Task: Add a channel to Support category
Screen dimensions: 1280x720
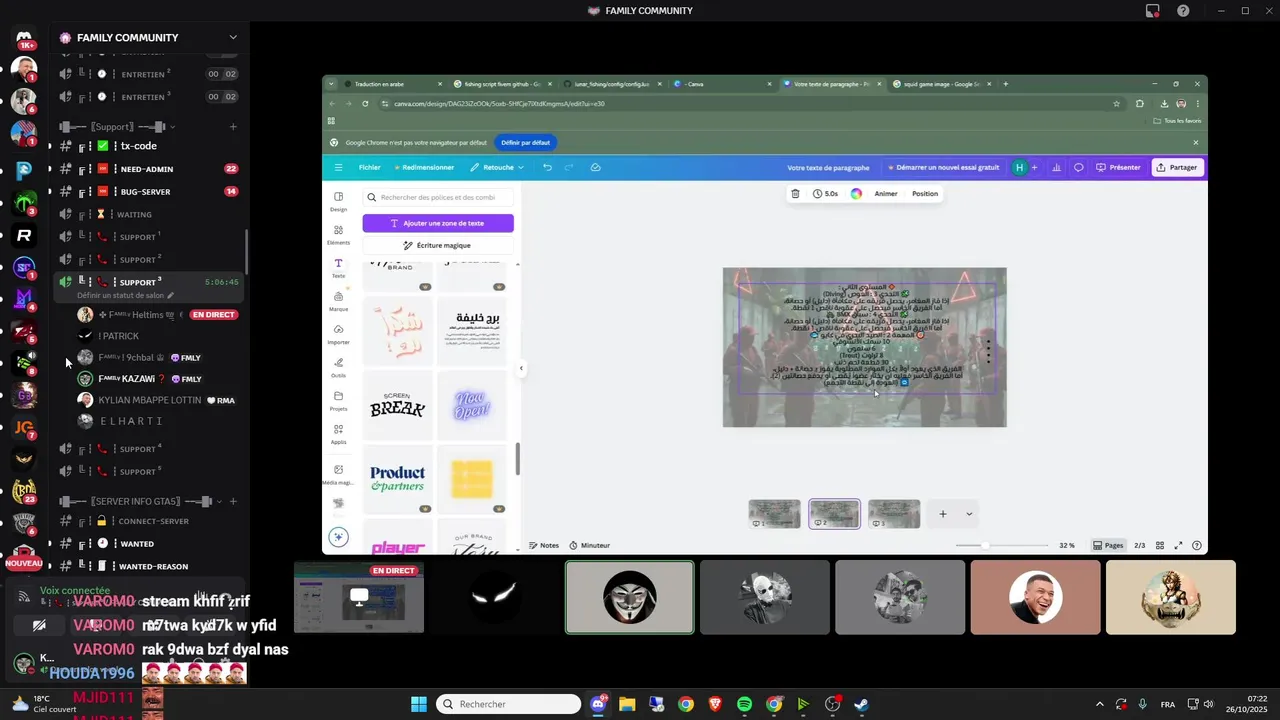Action: [233, 127]
